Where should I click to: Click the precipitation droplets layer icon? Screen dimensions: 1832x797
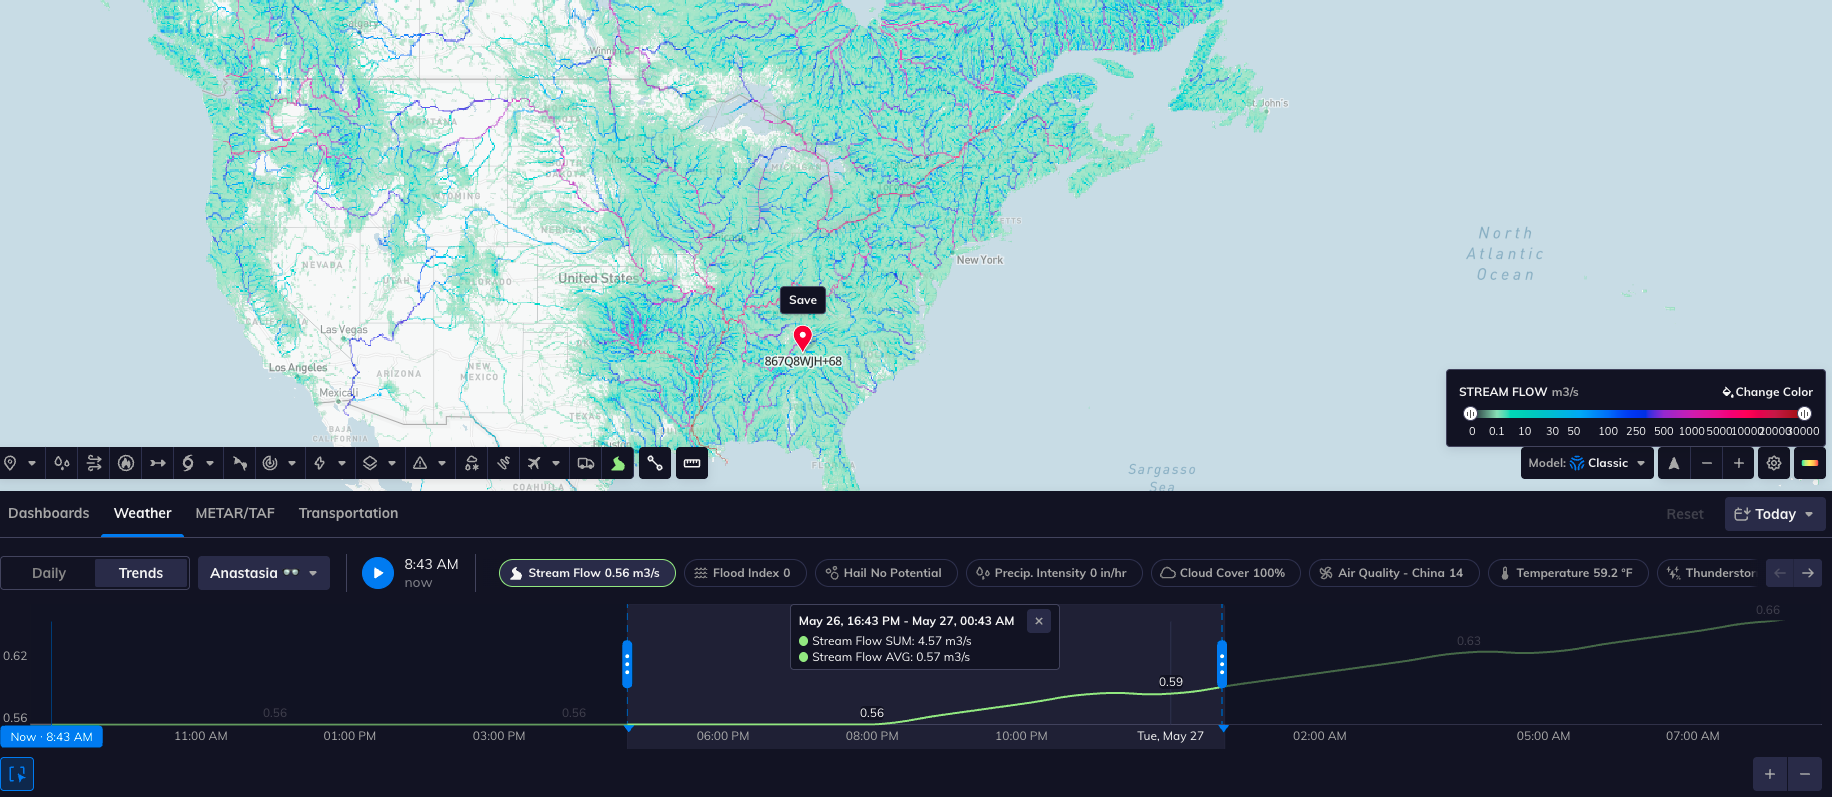coord(62,463)
